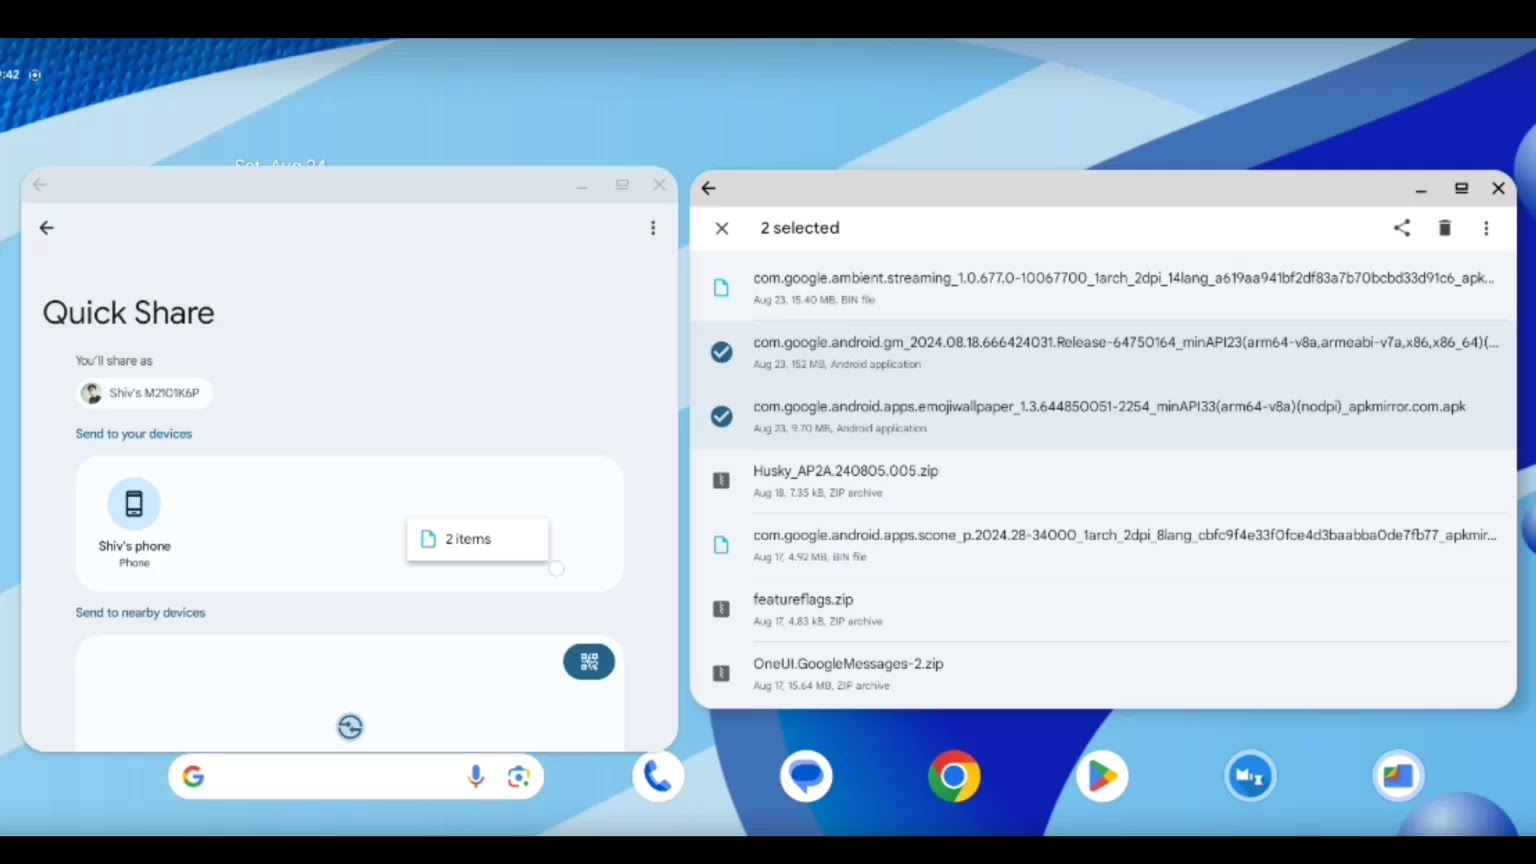
Task: Go back in the Files window title bar
Action: [x=708, y=188]
